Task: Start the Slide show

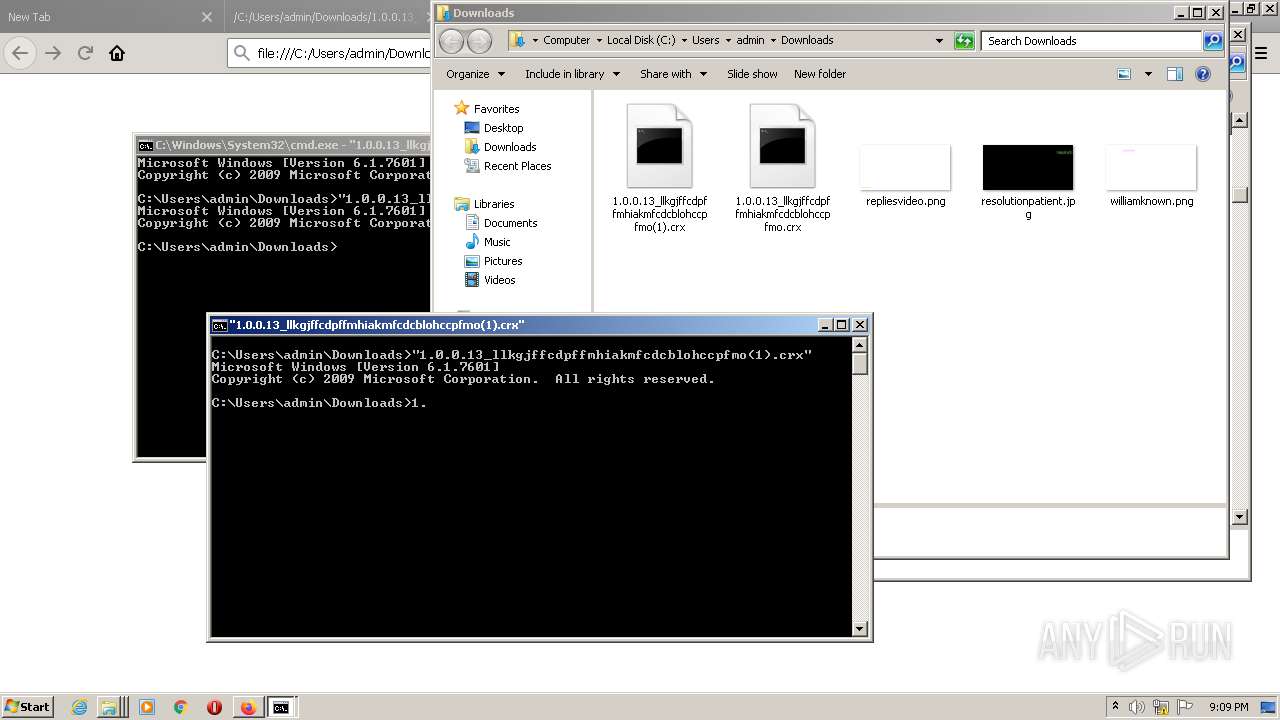Action: coord(752,74)
